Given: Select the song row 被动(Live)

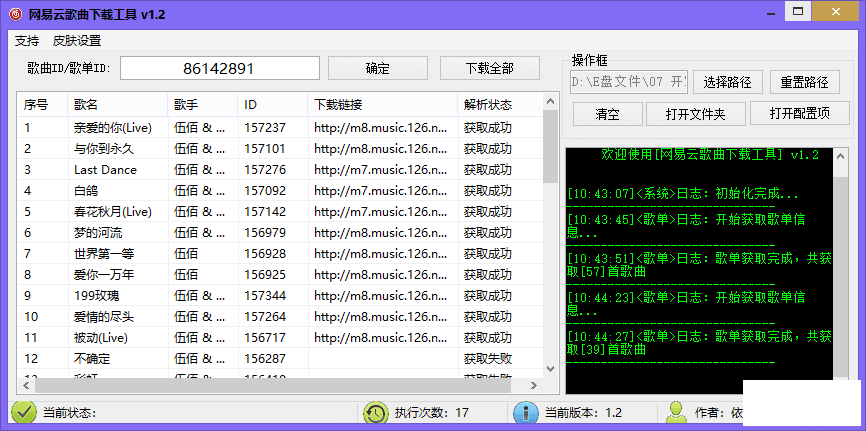Looking at the screenshot, I should pyautogui.click(x=280, y=338).
